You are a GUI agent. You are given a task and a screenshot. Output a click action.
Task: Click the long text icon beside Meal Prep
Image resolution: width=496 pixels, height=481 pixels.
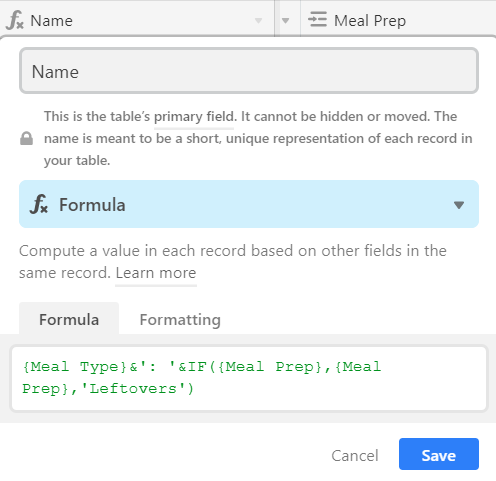click(x=317, y=19)
